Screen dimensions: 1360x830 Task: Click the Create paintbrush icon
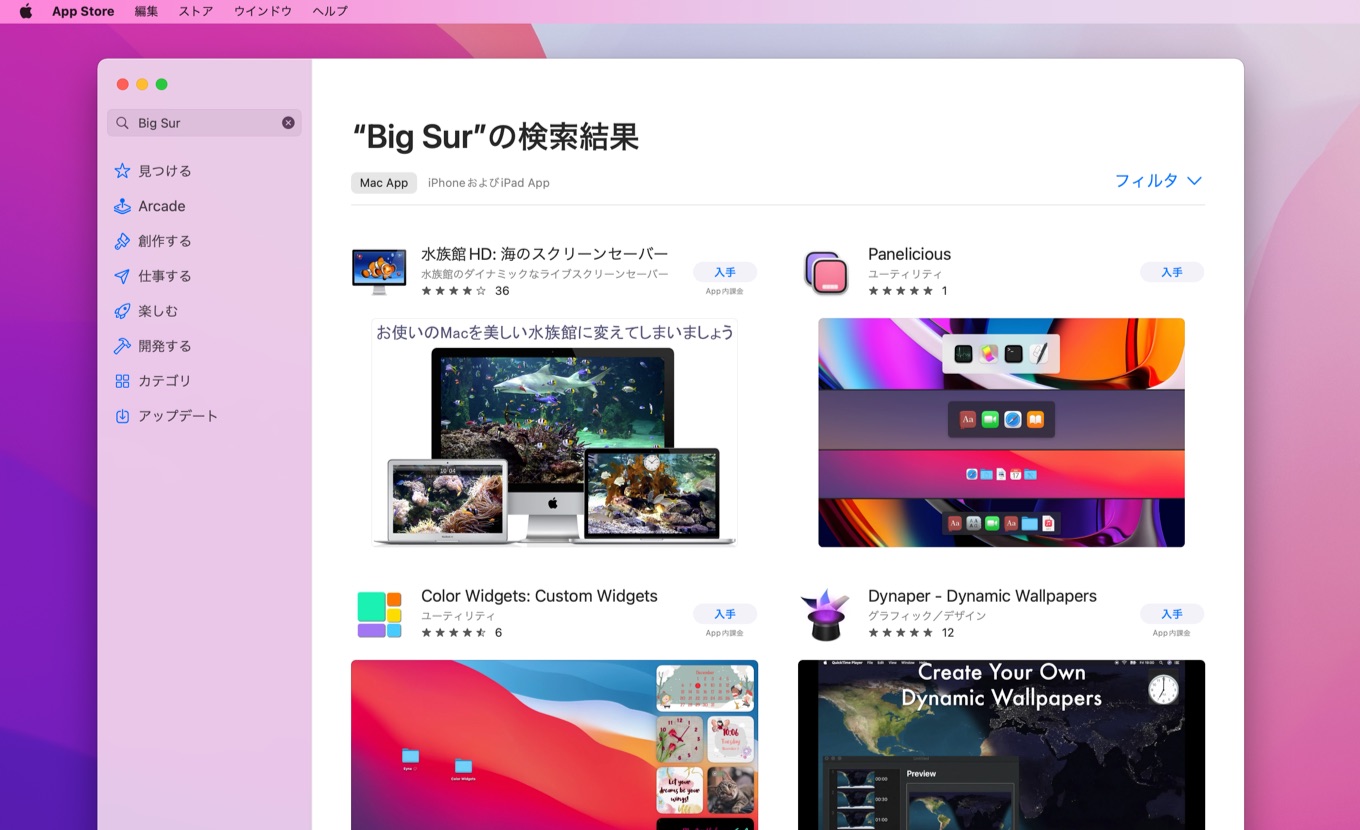tap(122, 241)
